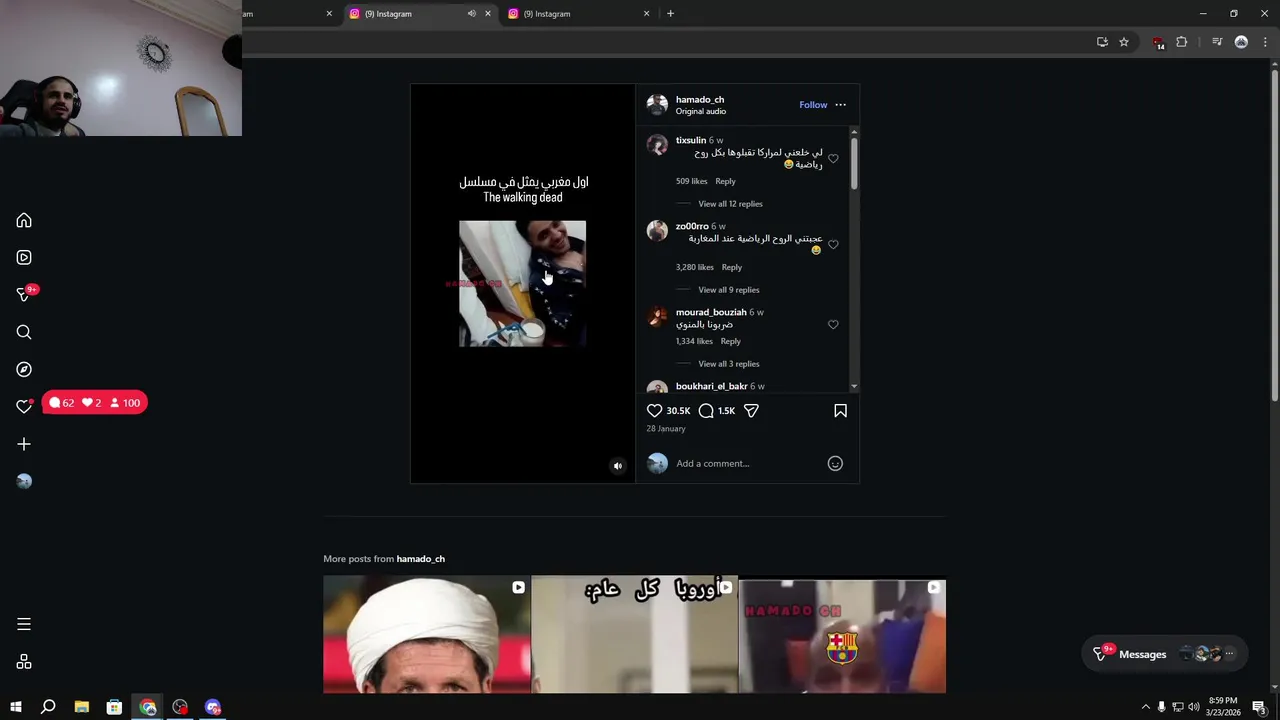The width and height of the screenshot is (1280, 720).
Task: Expand View all 9 replies
Action: click(x=729, y=290)
